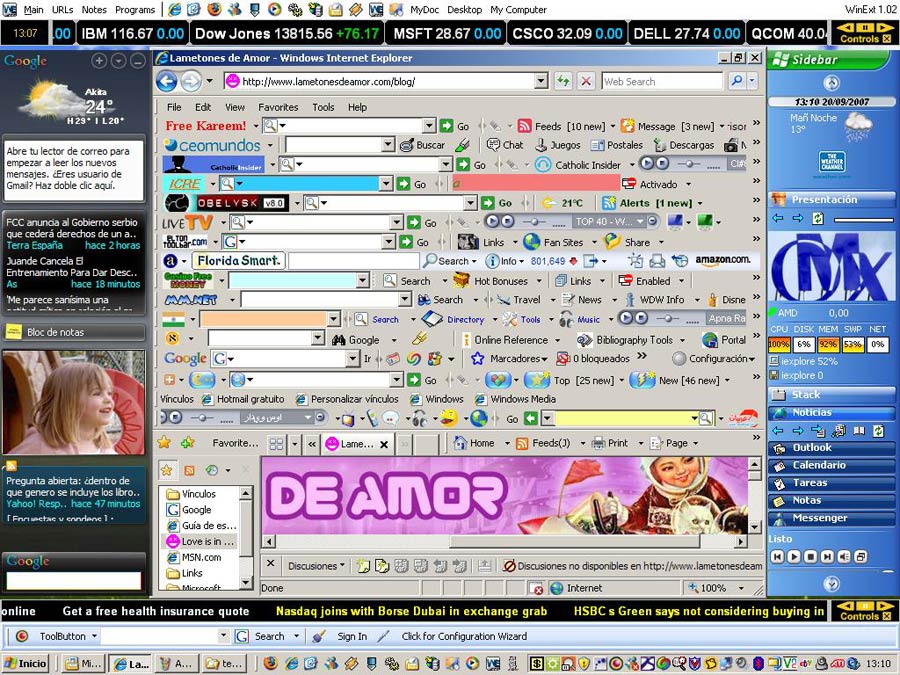
Task: Click the Hot Bonuses treasure chest icon
Action: 461,281
